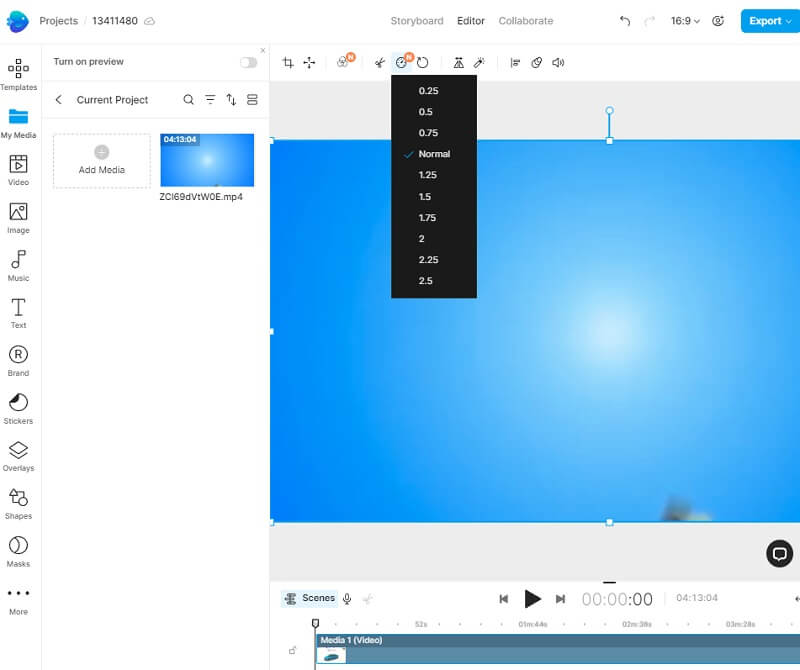
Task: Enable the Turn on preview toggle
Action: 248,61
